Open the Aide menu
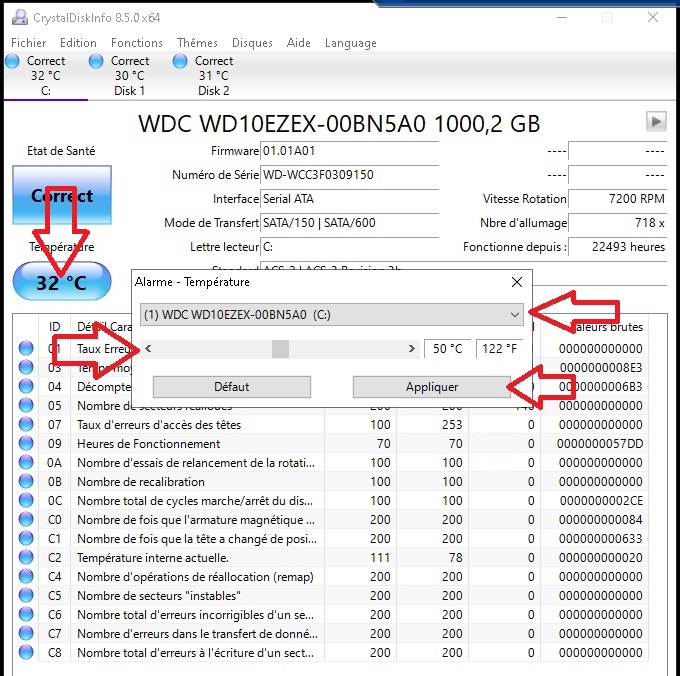680x676 pixels. (x=298, y=43)
